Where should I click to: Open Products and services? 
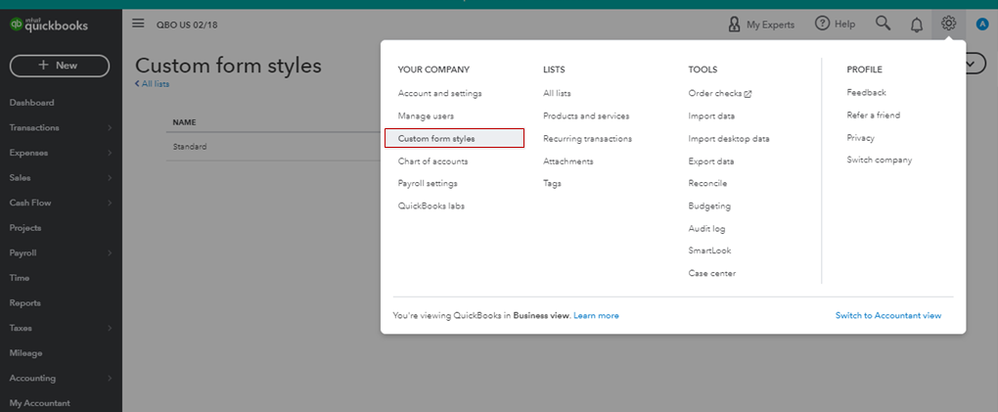point(586,116)
